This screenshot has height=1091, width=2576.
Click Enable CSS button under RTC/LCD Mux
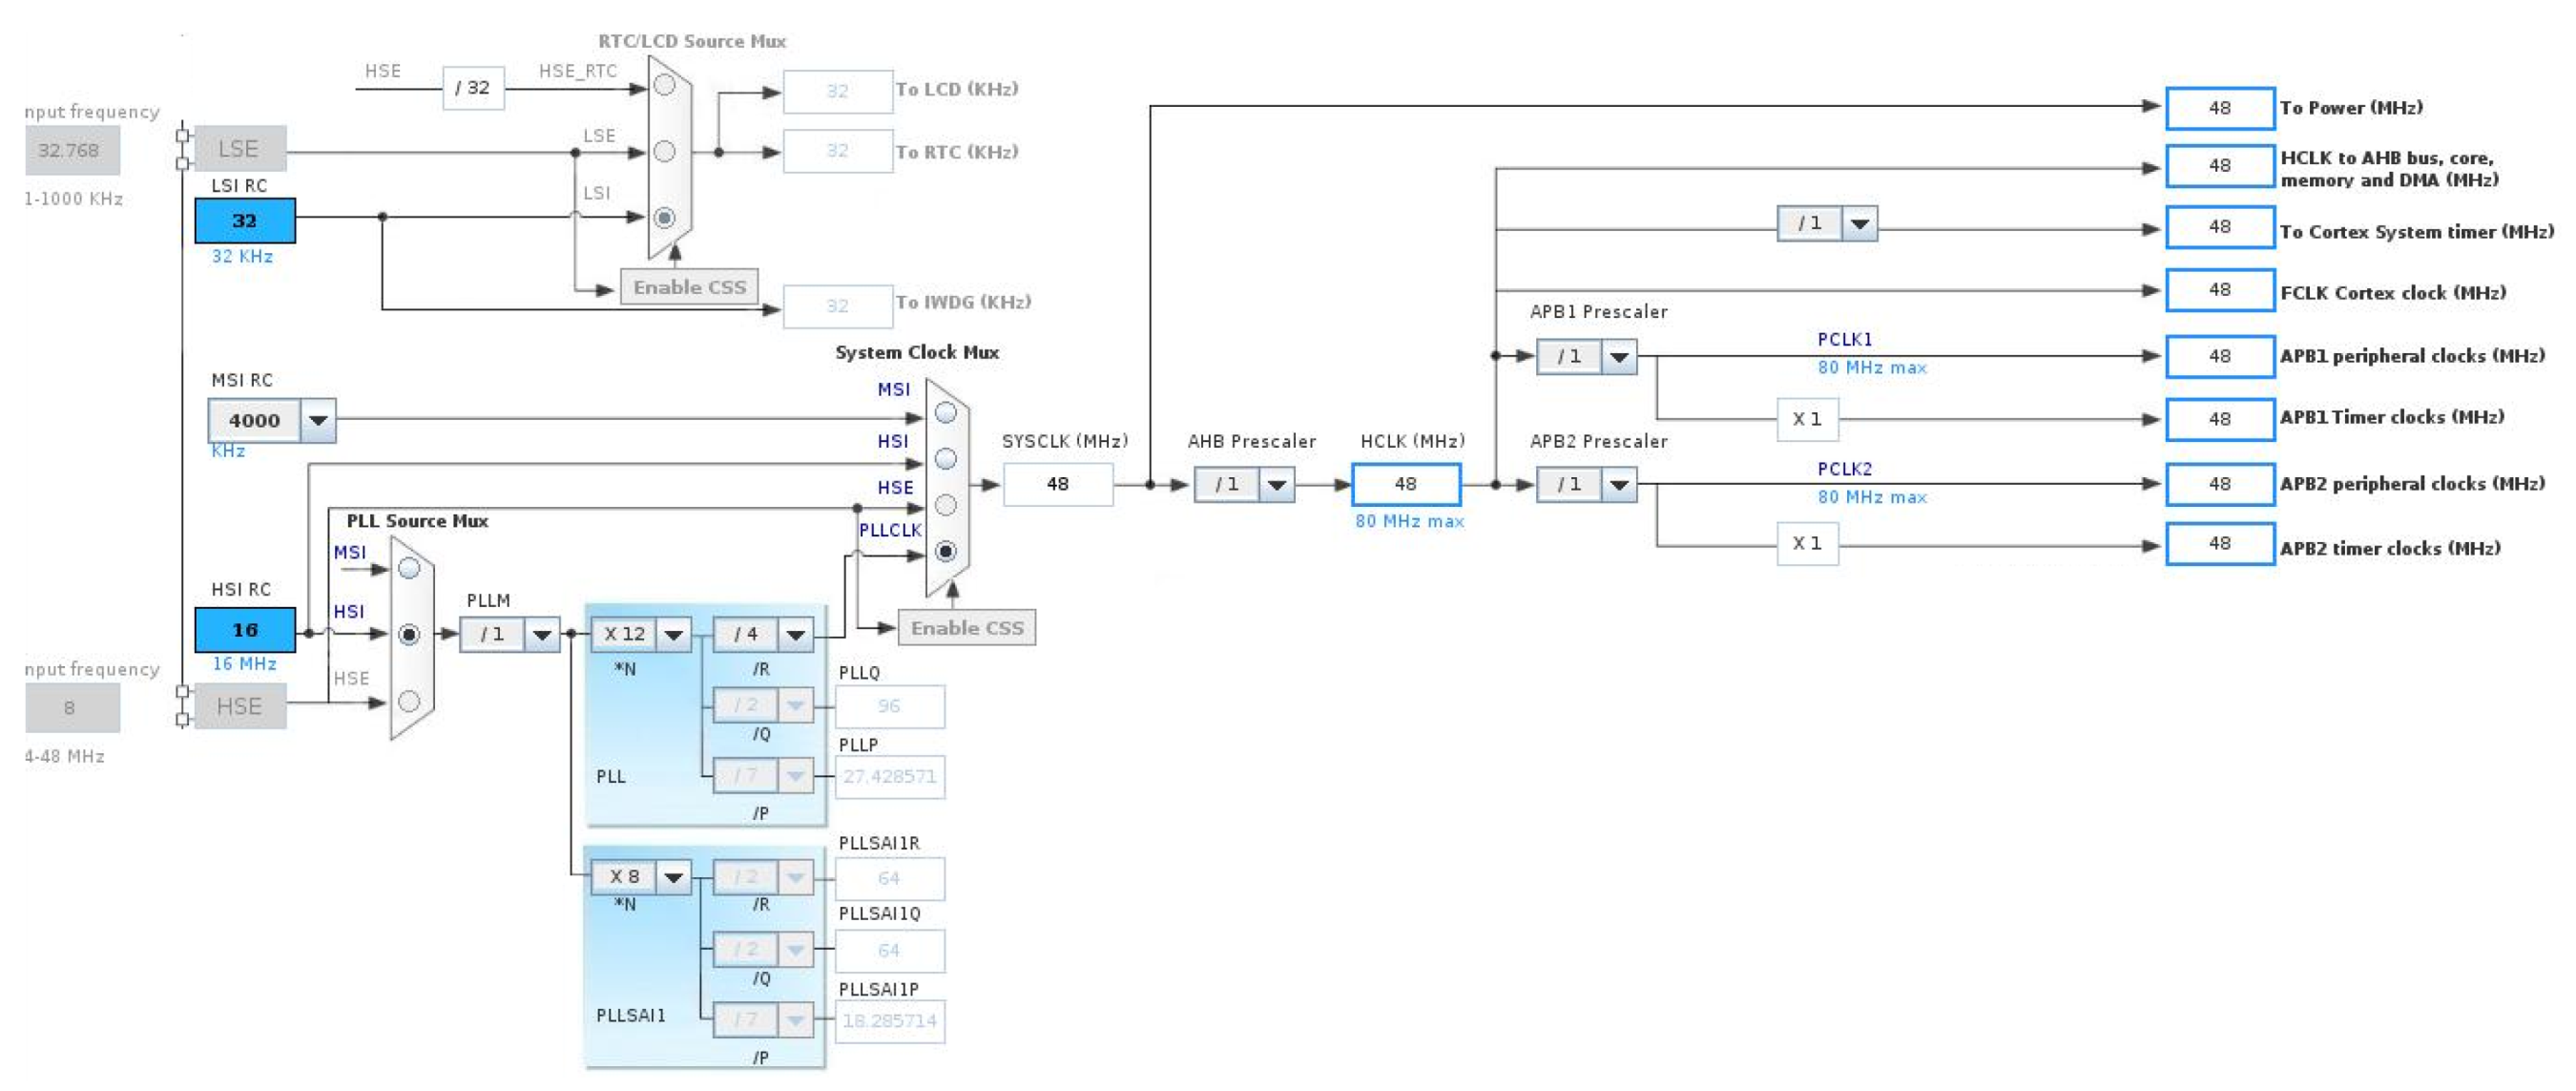[x=689, y=287]
